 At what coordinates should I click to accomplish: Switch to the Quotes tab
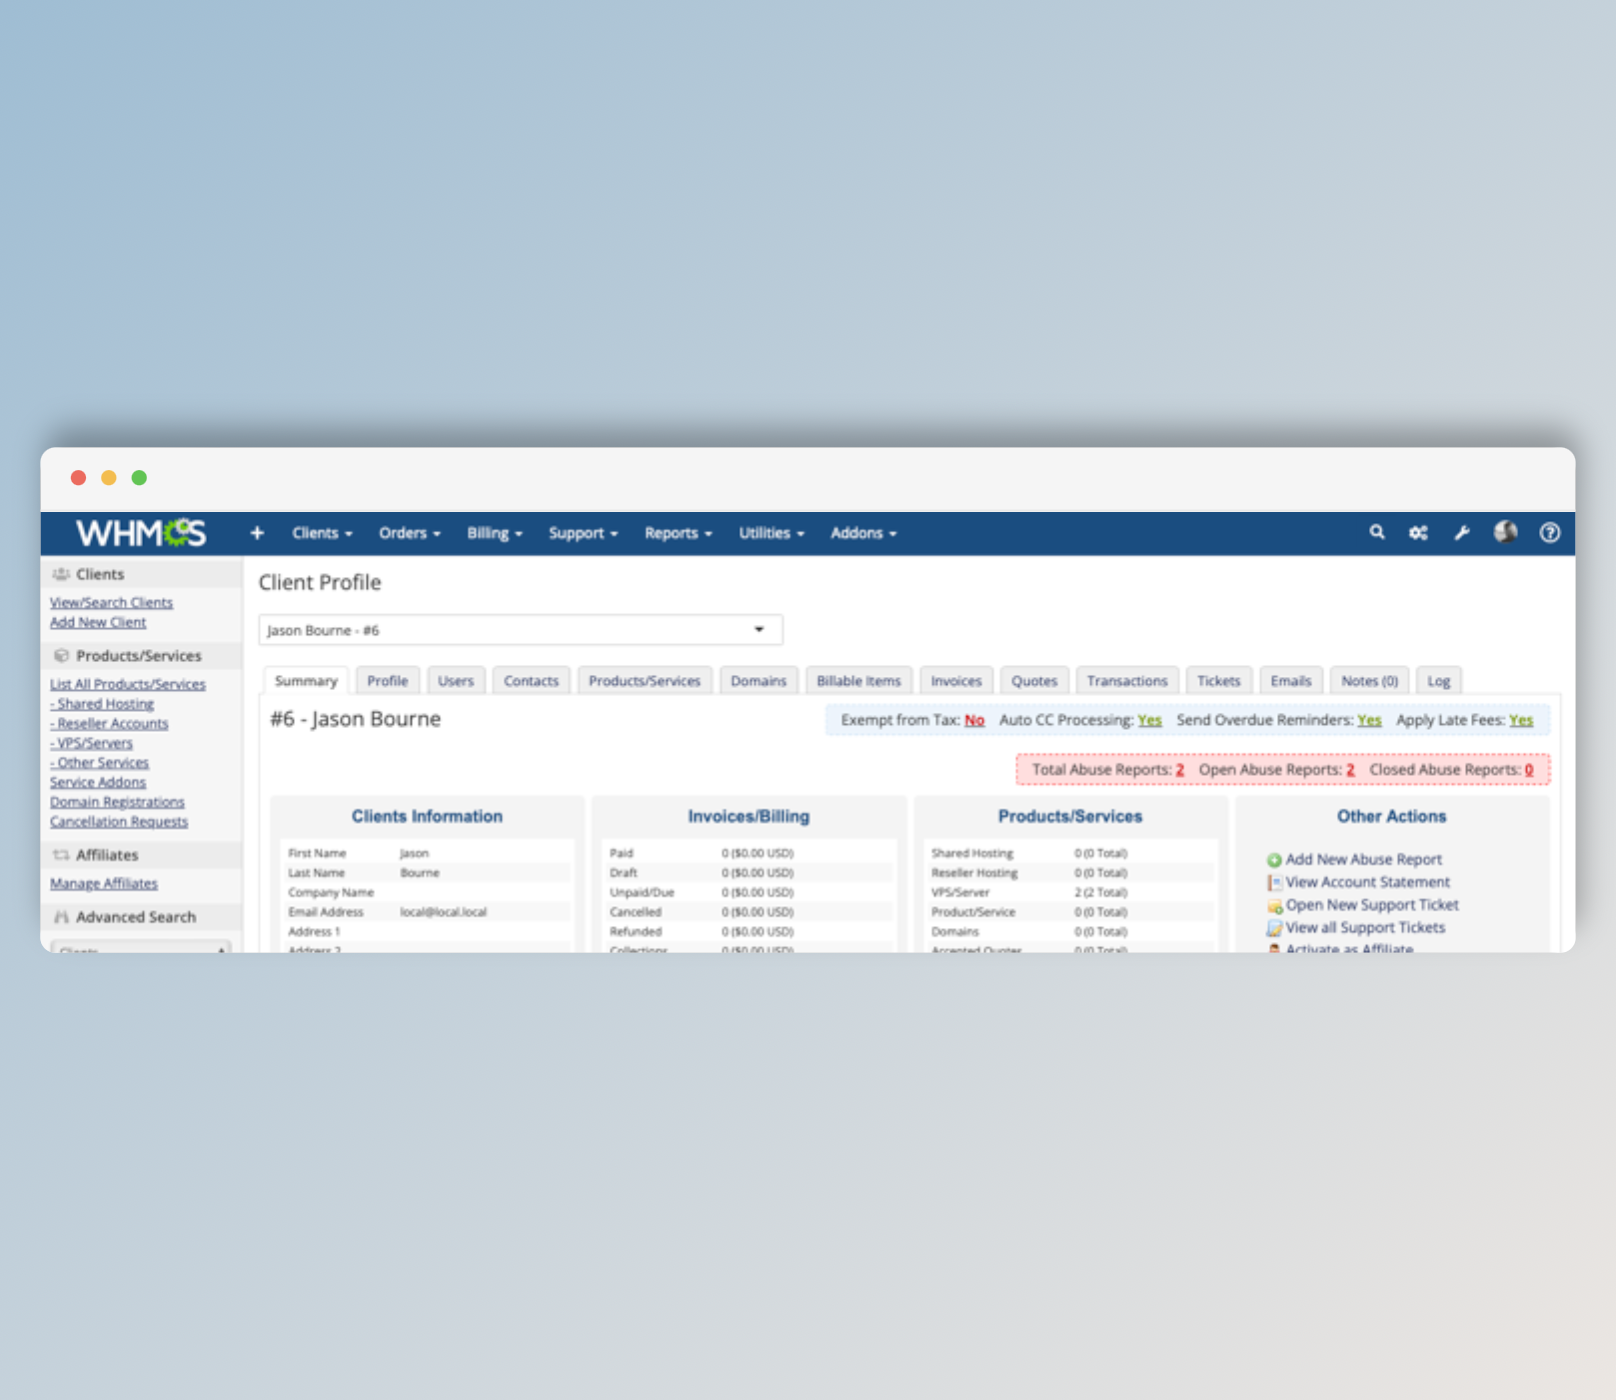coord(1034,681)
